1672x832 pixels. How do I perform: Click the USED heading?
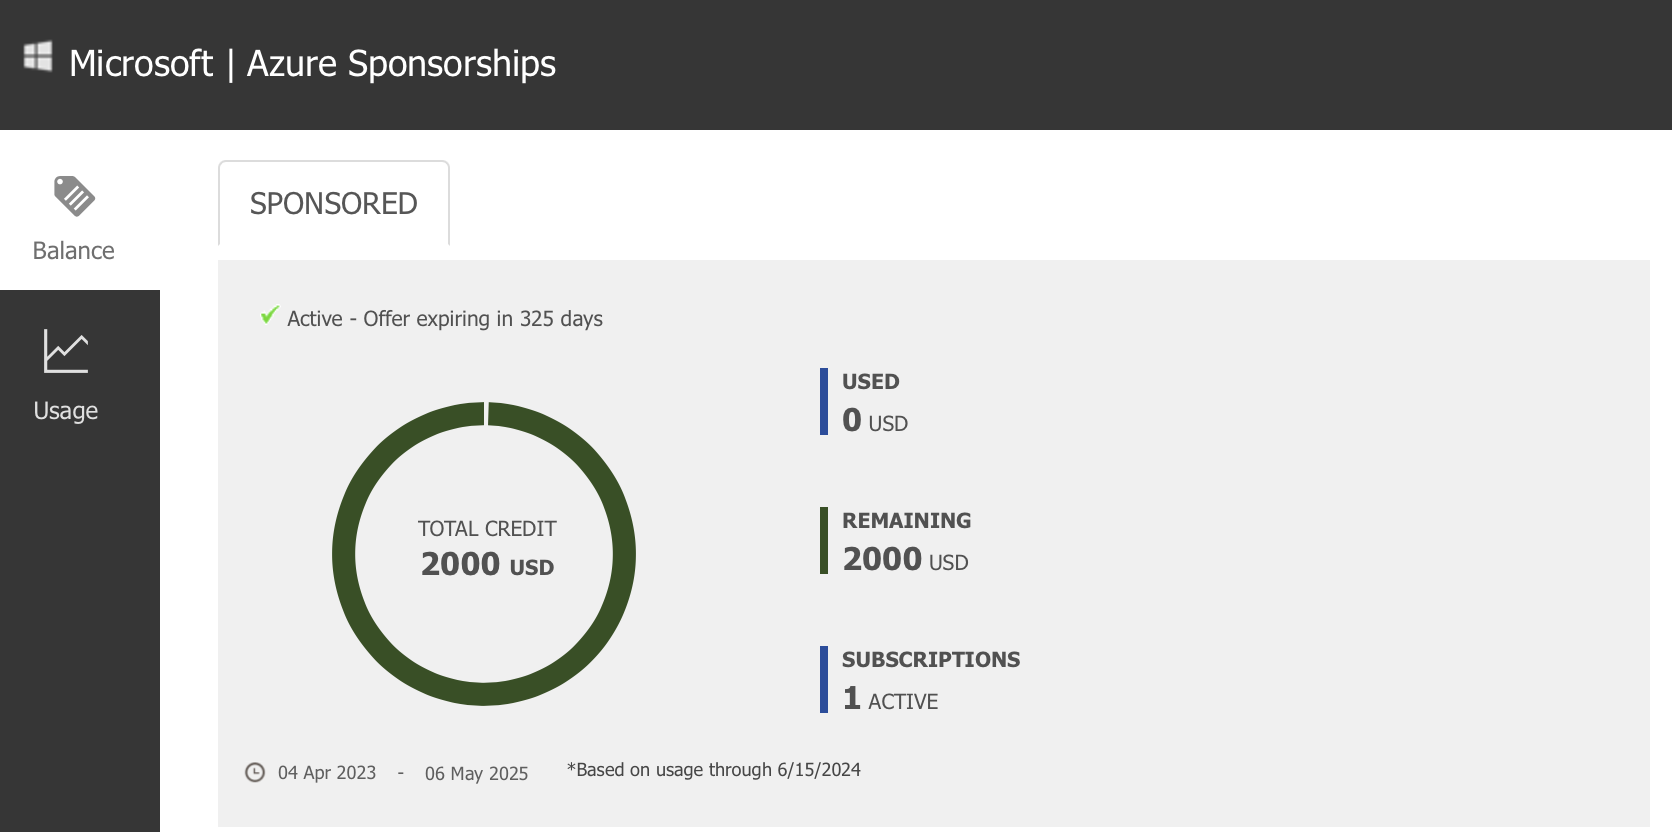point(870,381)
